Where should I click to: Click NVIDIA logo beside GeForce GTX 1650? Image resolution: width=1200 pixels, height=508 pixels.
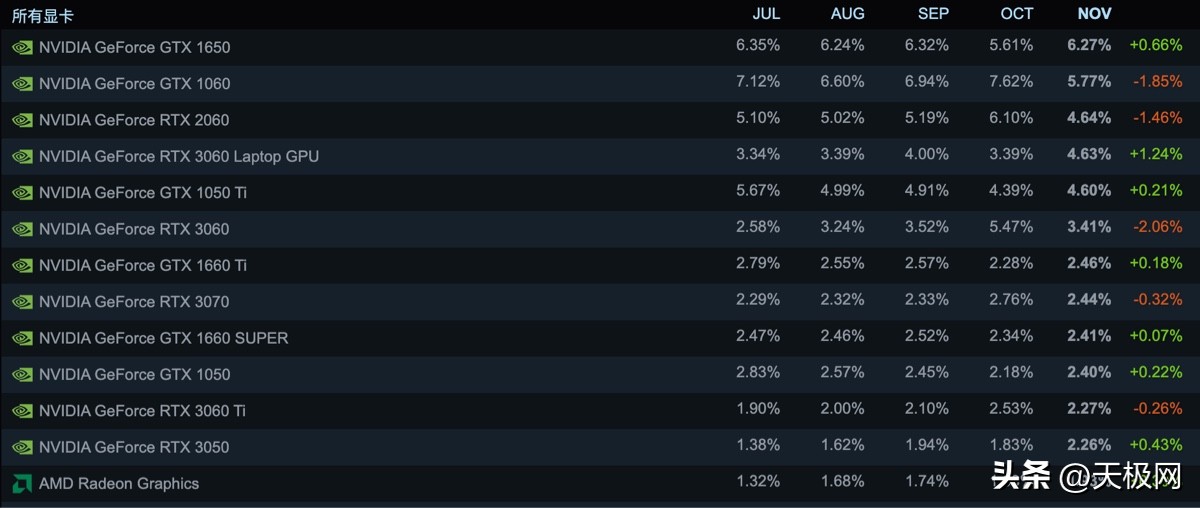coord(22,47)
